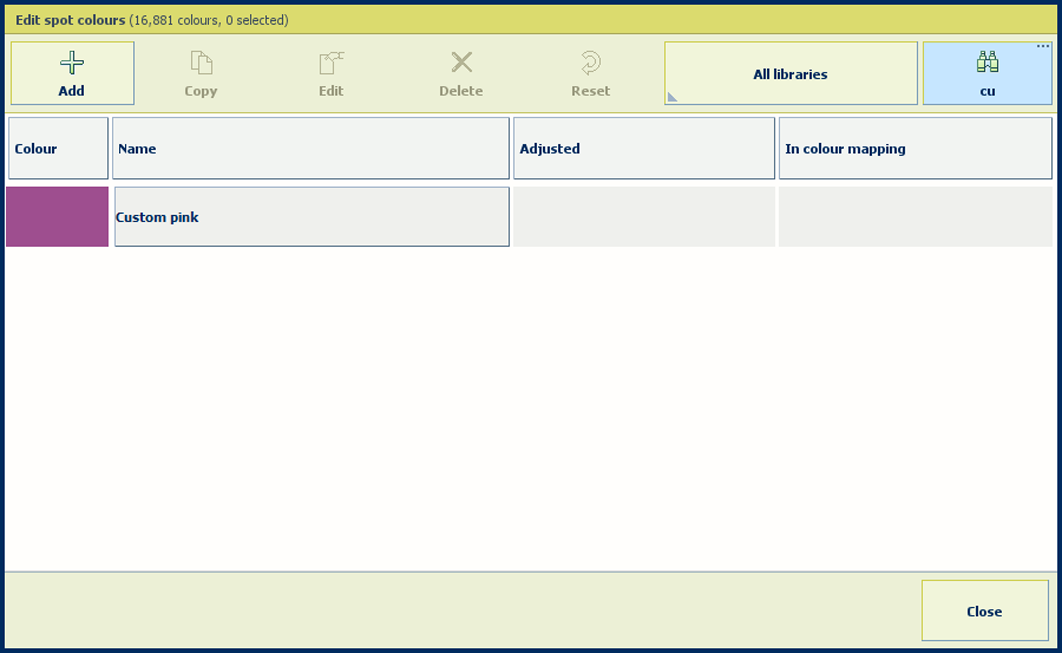Viewport: 1062px width, 653px height.
Task: Open the All libraries dropdown
Action: click(x=790, y=74)
